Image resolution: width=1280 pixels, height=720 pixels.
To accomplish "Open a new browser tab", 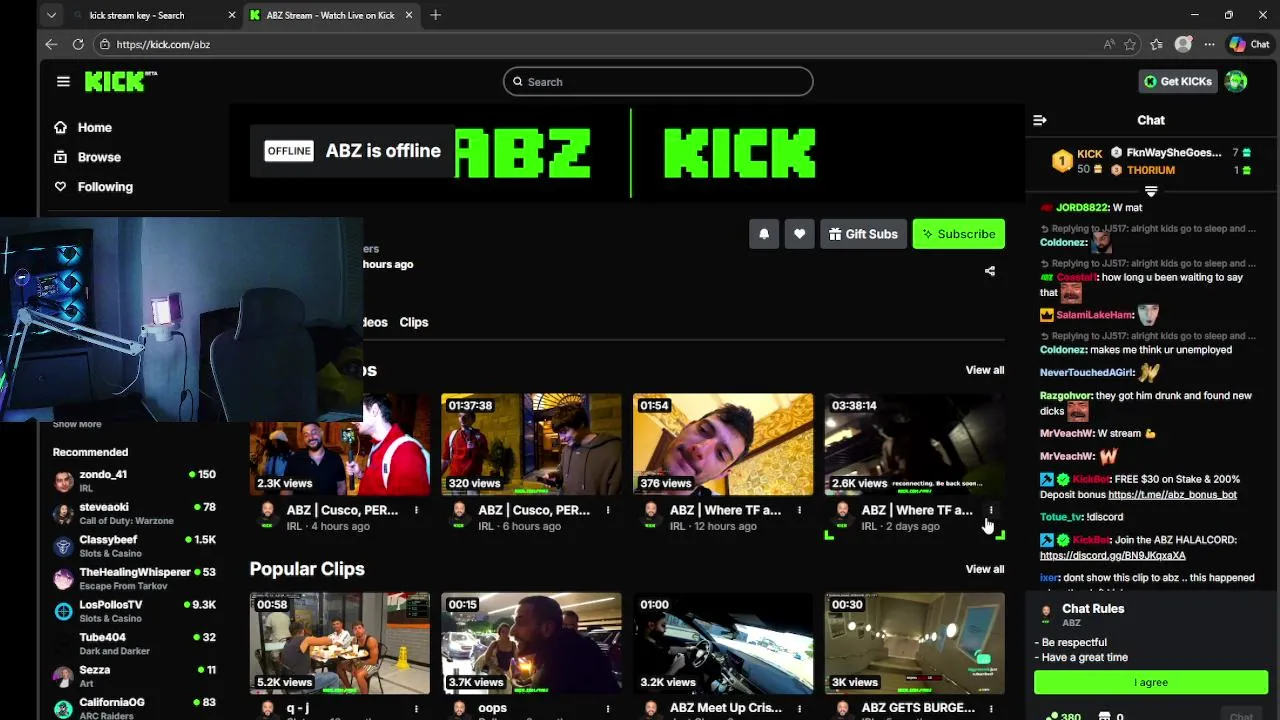I will click(x=435, y=15).
